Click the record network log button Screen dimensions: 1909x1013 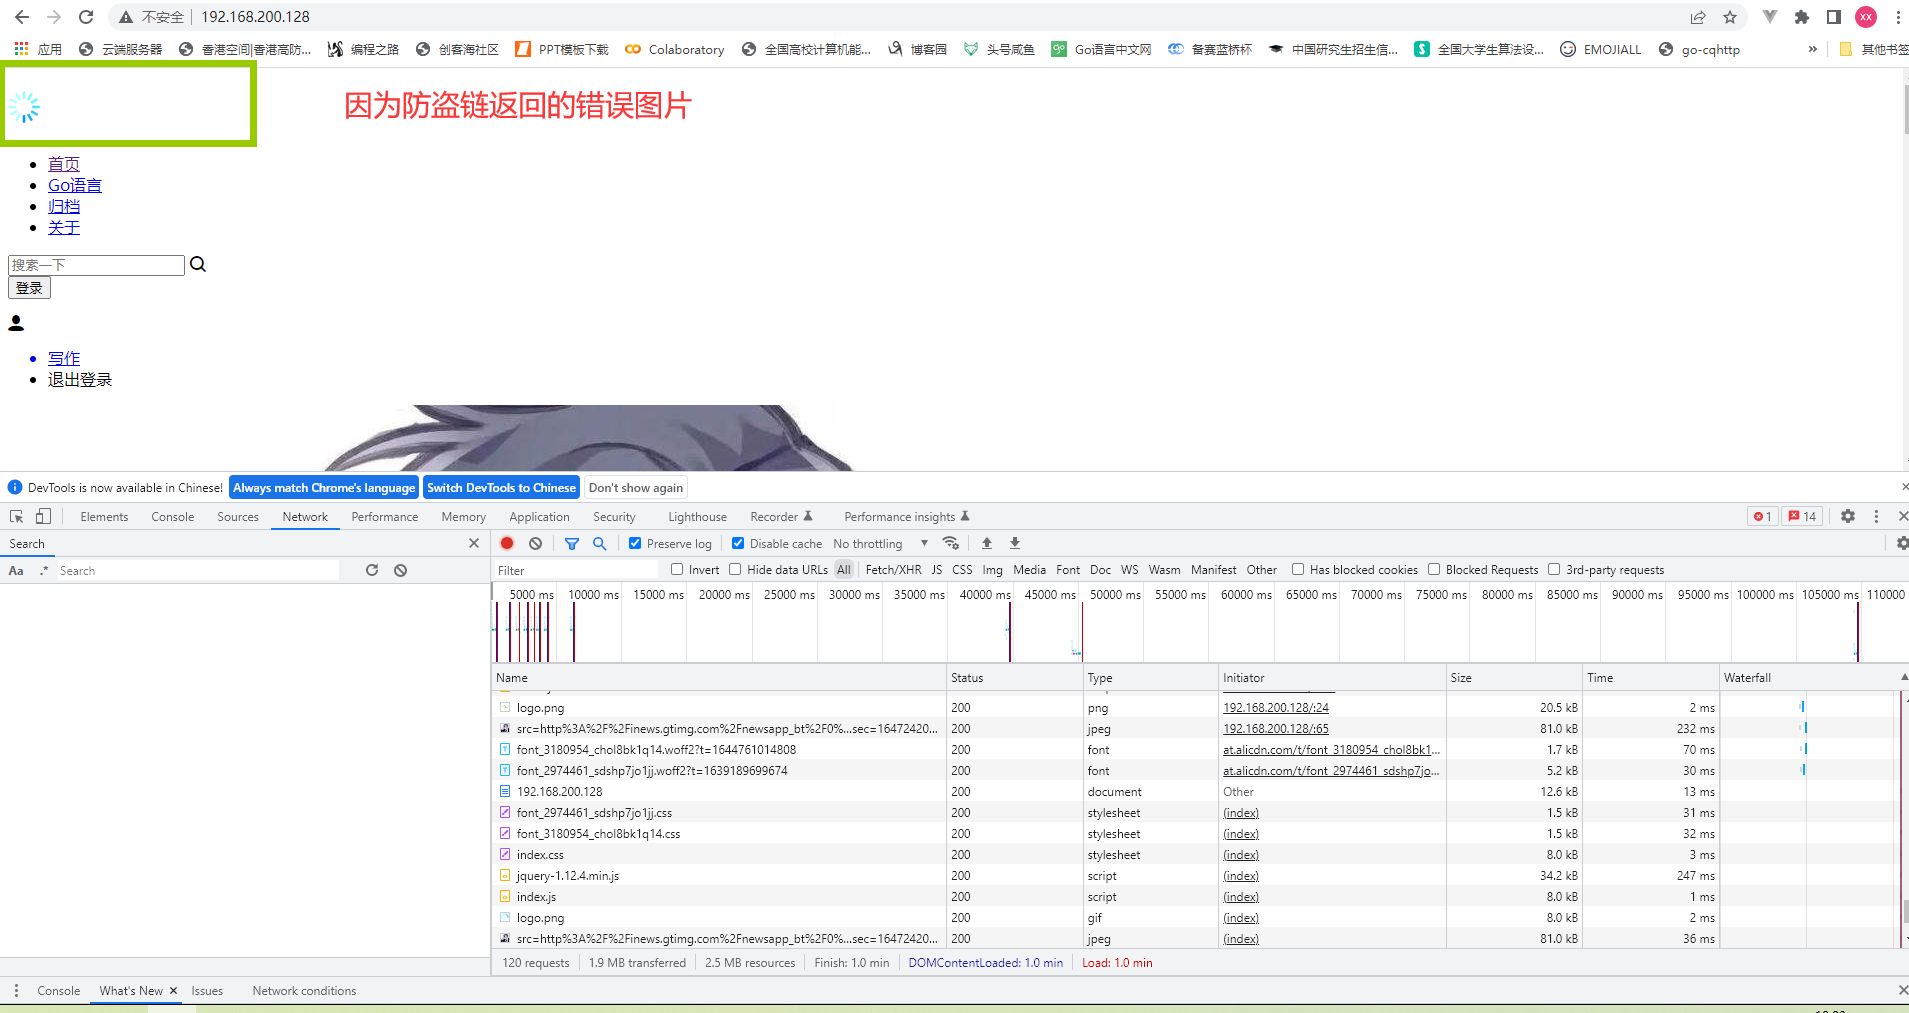pos(507,543)
